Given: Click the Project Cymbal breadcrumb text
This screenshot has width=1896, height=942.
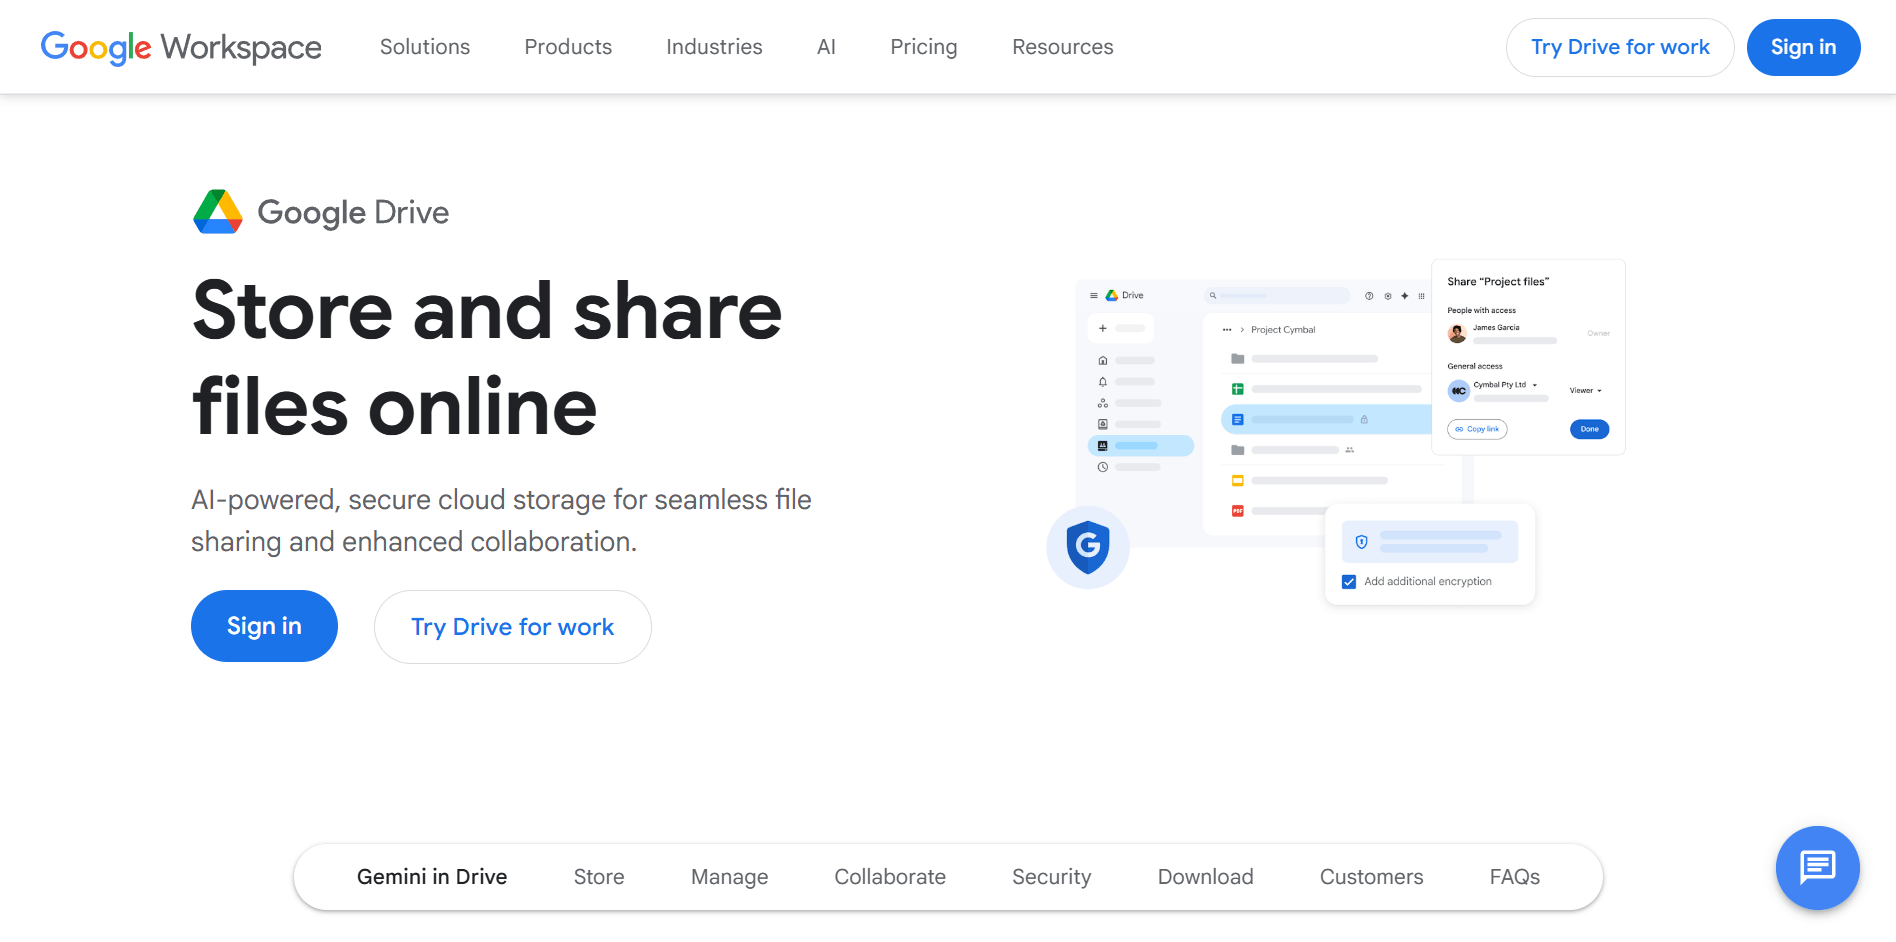Looking at the screenshot, I should [1283, 330].
